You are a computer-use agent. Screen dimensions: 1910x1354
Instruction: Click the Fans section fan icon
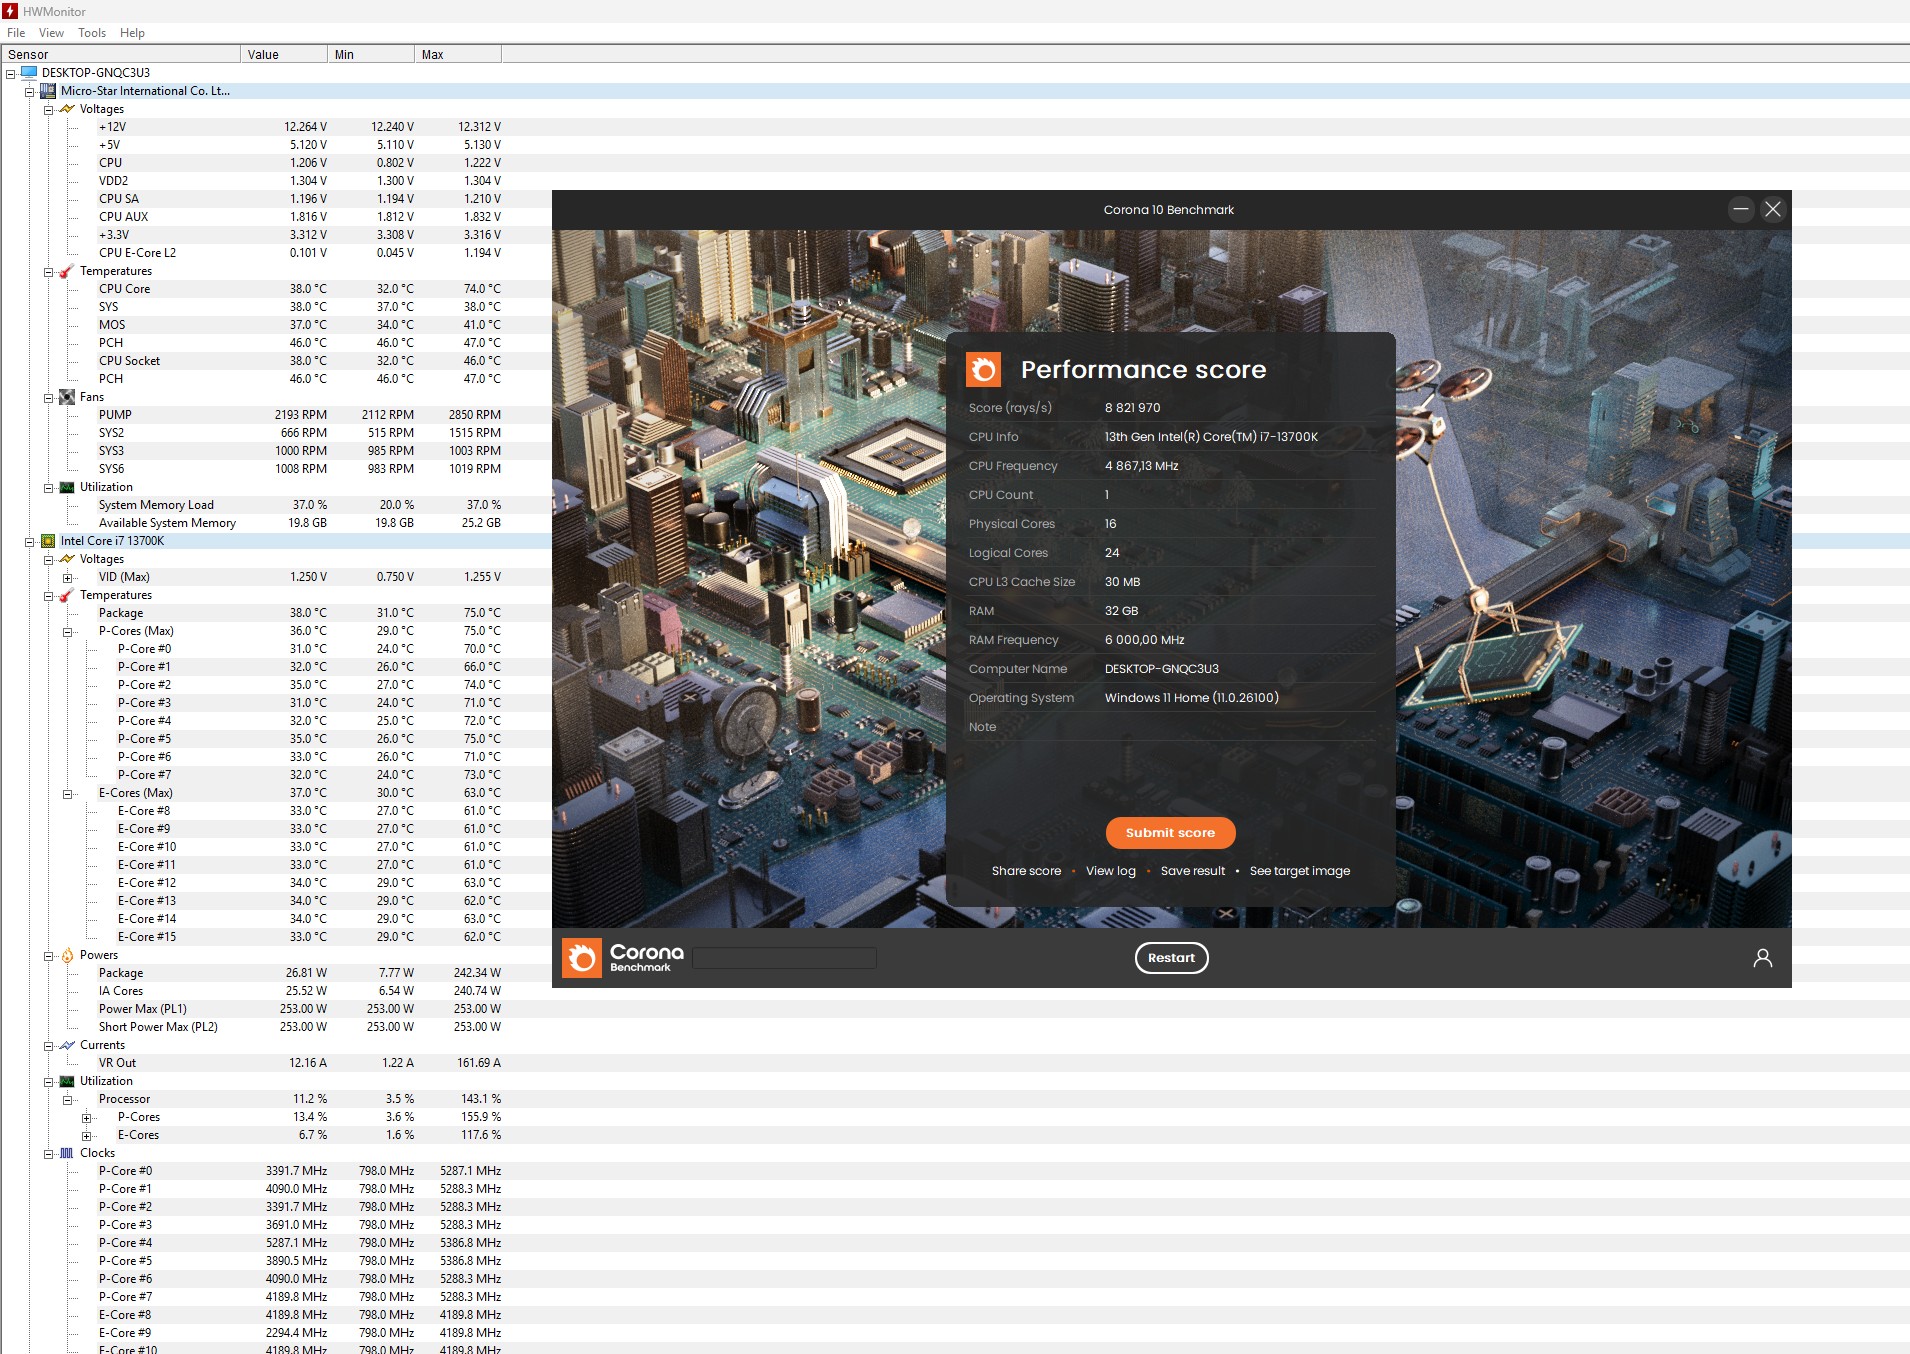tap(67, 397)
